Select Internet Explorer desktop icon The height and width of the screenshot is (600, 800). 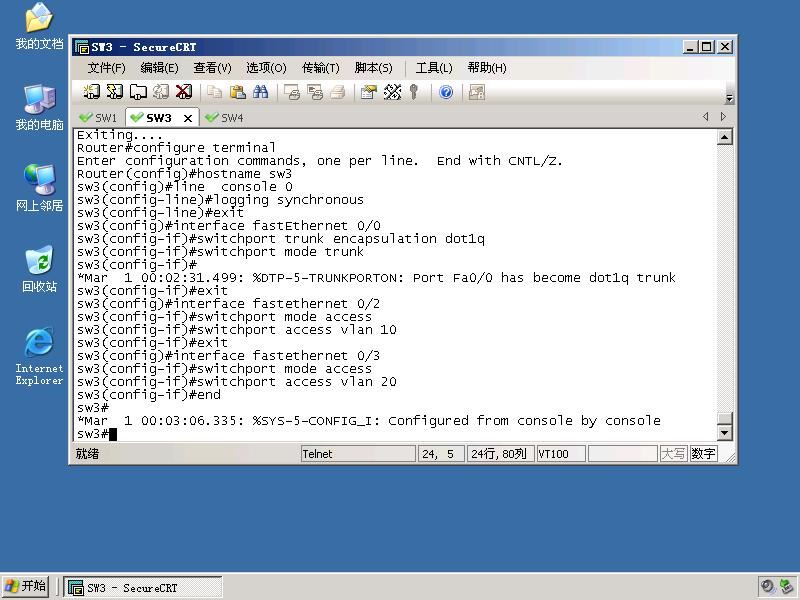[x=39, y=357]
